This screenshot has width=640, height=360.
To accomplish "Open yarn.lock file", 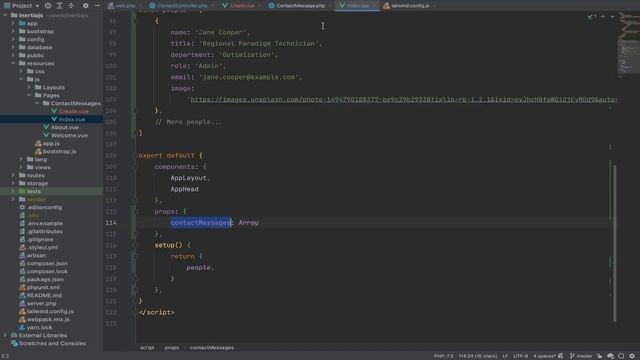I will point(39,327).
